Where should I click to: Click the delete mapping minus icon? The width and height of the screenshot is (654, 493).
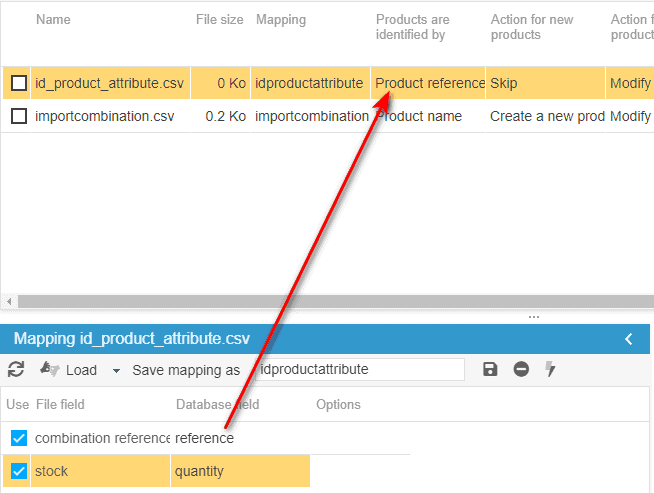(521, 369)
